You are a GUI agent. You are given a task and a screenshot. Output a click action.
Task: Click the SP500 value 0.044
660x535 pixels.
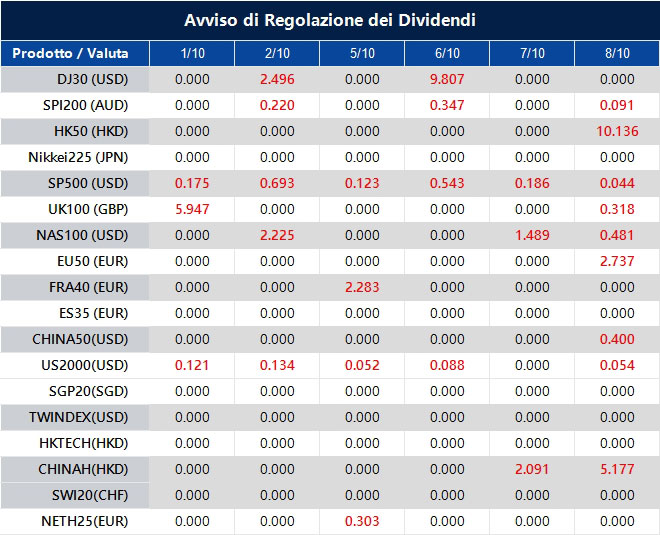[x=617, y=184]
